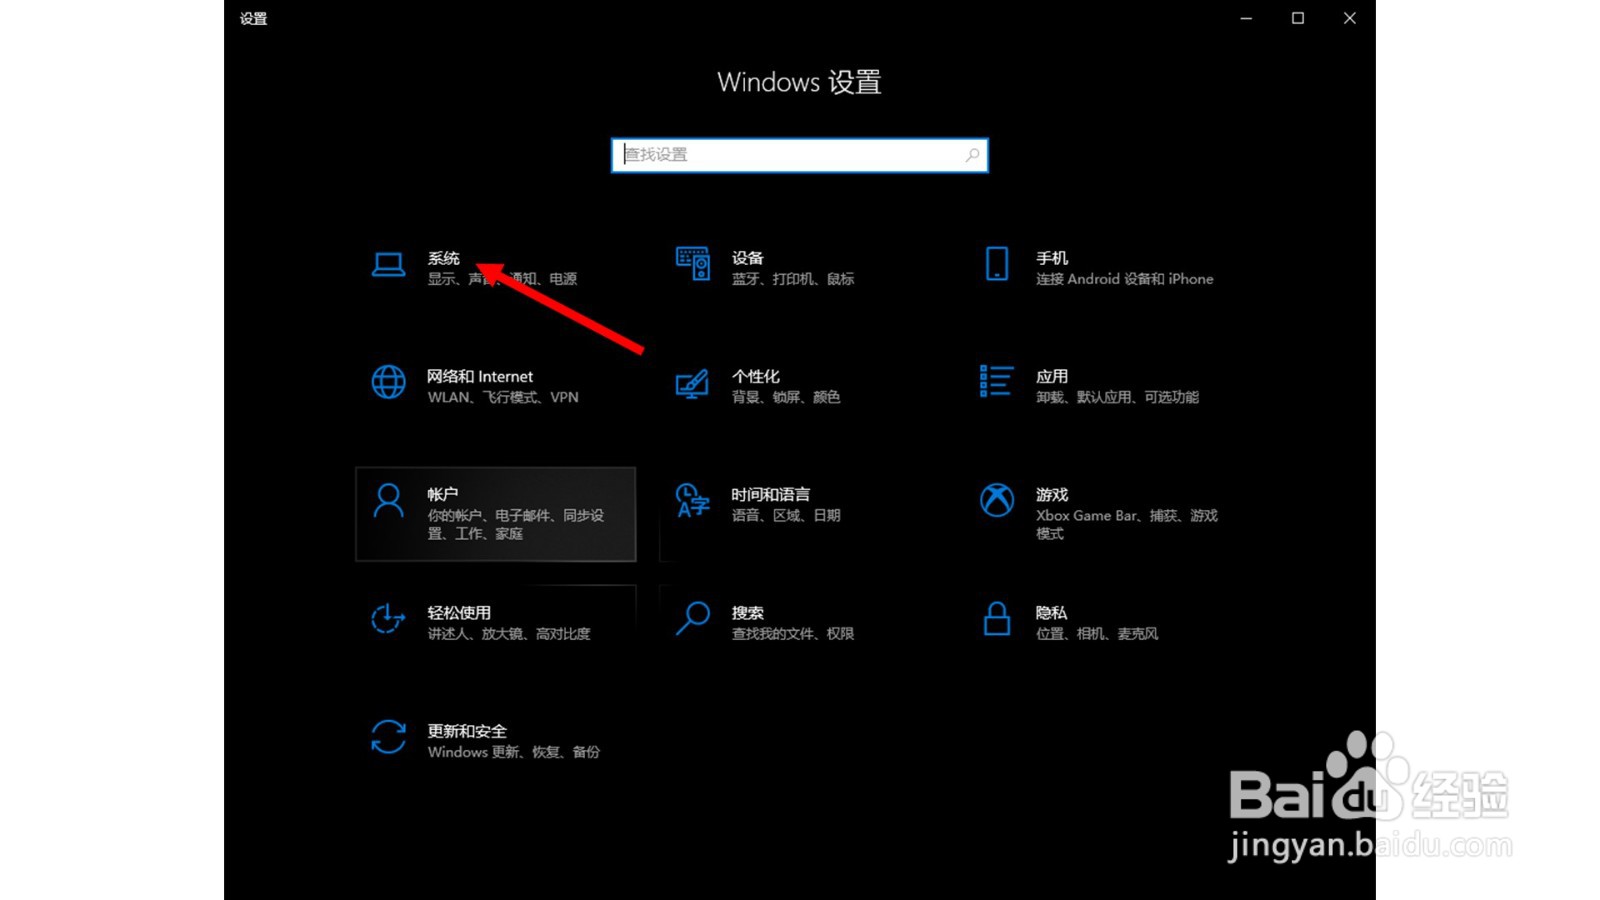The image size is (1600, 900).
Task: Open the 个性化 personalization icon
Action: click(x=693, y=382)
